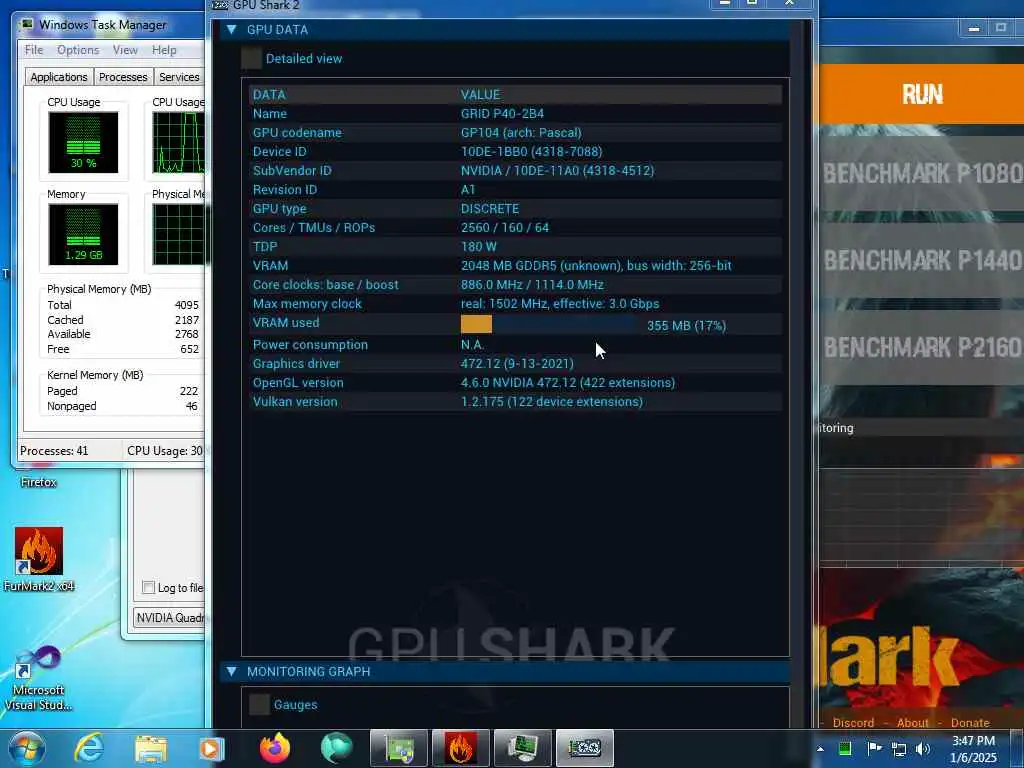
Task: Click the GPU Shark 2 title bar icon
Action: point(220,5)
